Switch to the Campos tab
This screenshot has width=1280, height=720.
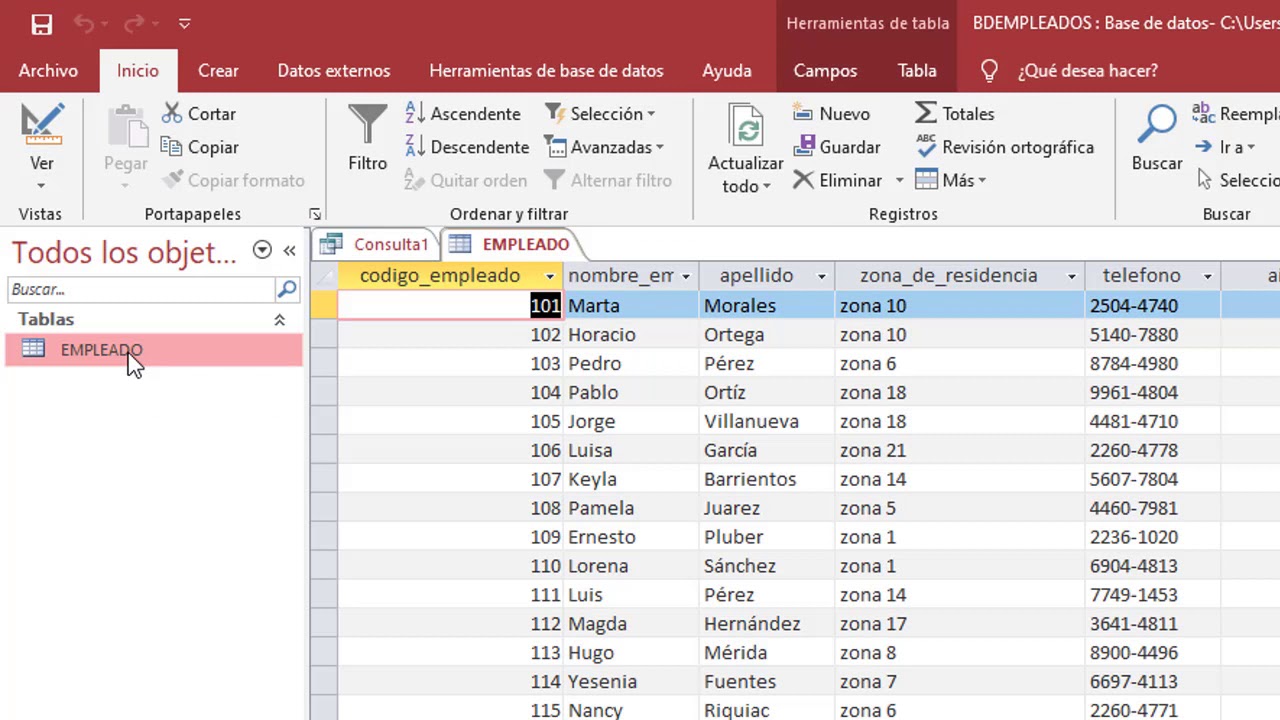[x=825, y=71]
